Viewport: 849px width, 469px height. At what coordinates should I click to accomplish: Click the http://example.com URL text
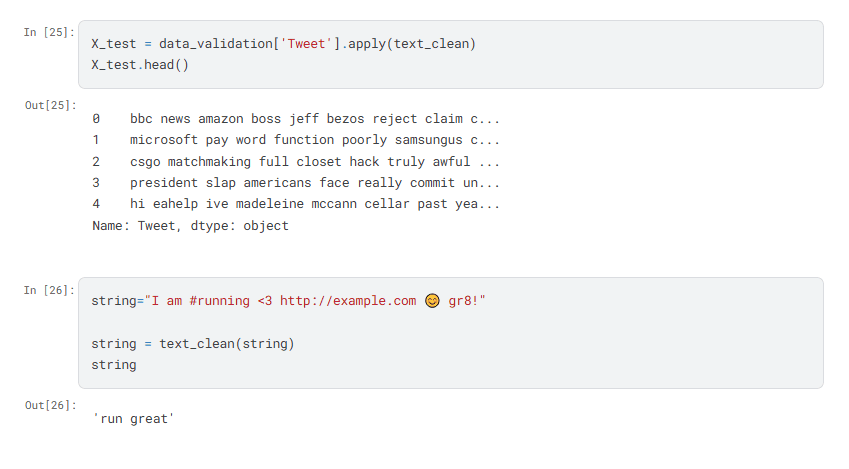(348, 301)
